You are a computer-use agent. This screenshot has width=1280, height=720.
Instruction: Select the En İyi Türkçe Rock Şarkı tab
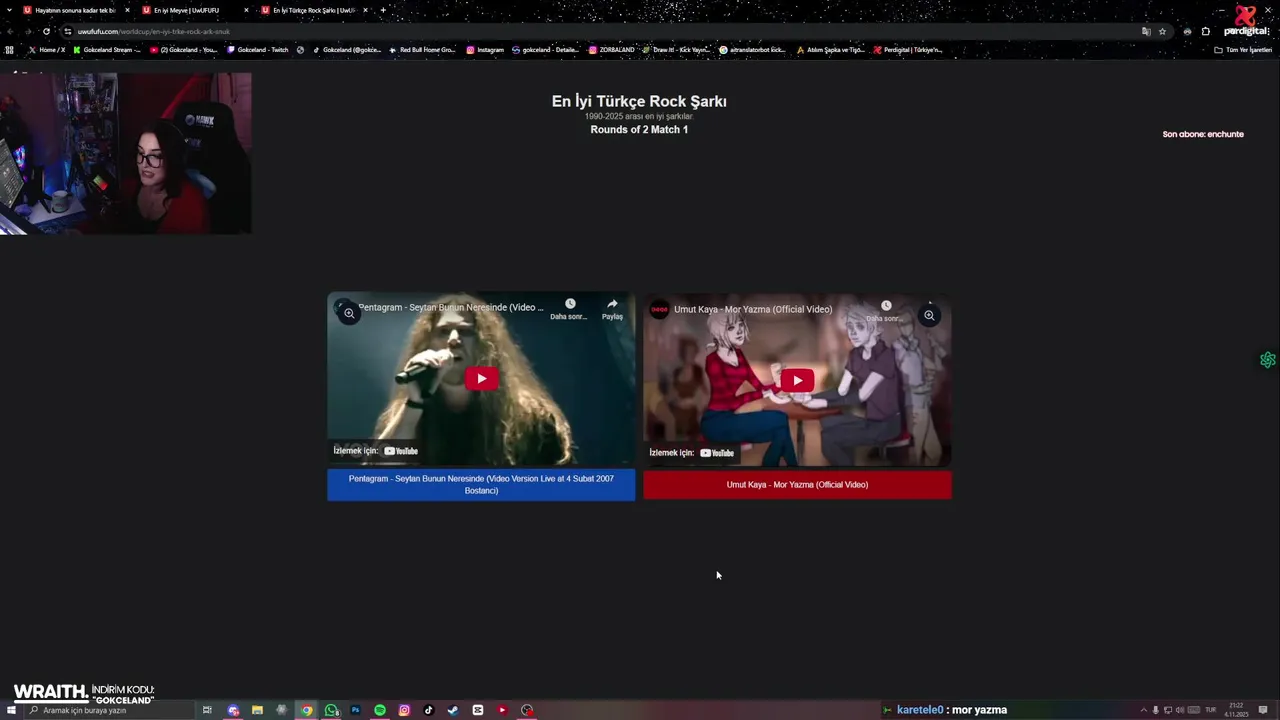314,10
